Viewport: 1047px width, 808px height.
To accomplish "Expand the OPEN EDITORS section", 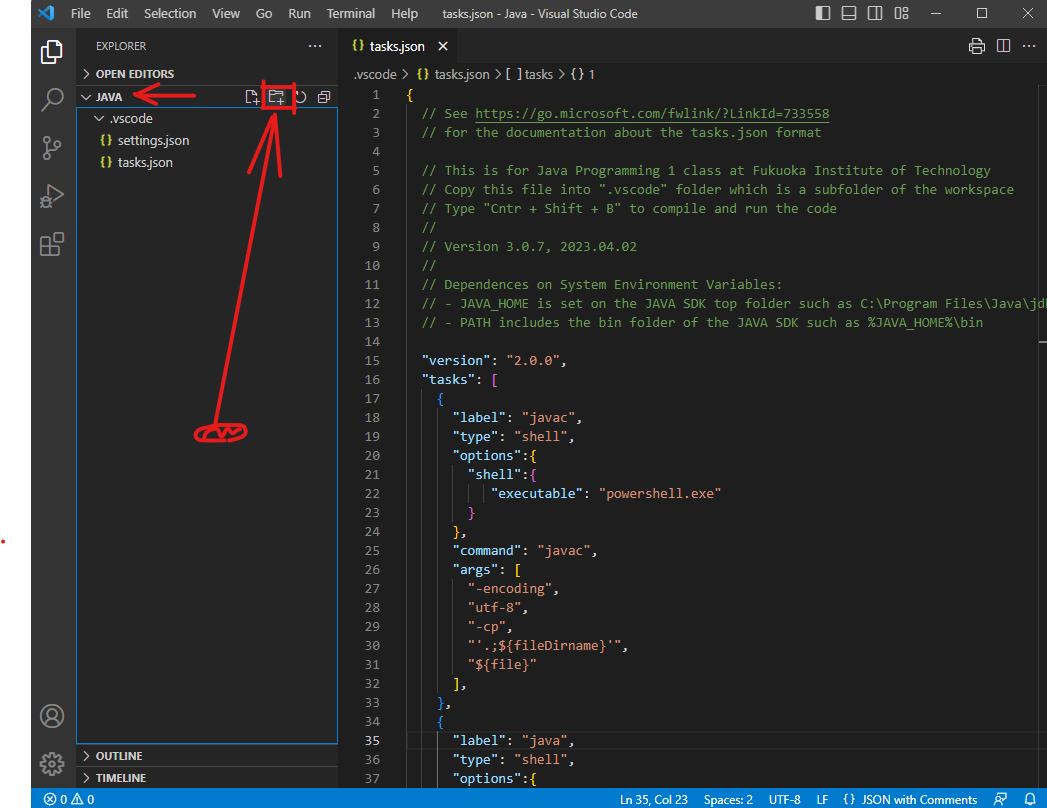I will (134, 74).
